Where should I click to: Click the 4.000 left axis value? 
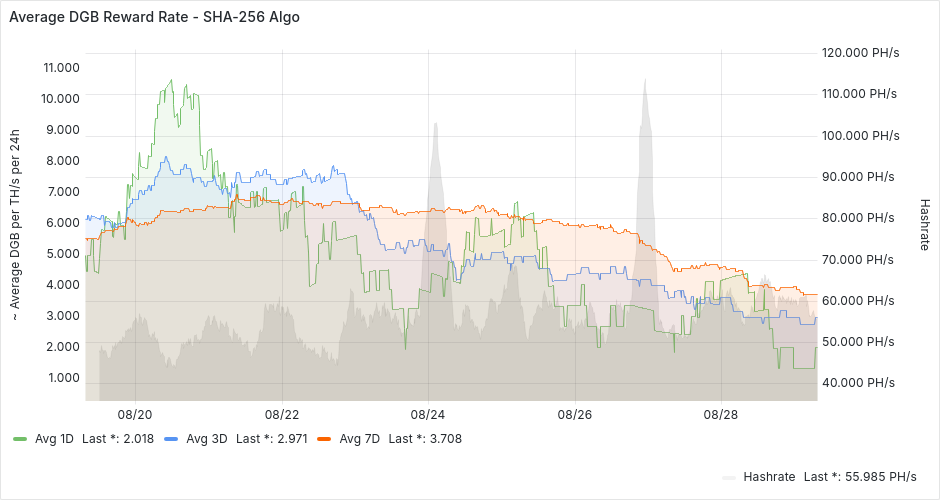[x=63, y=285]
